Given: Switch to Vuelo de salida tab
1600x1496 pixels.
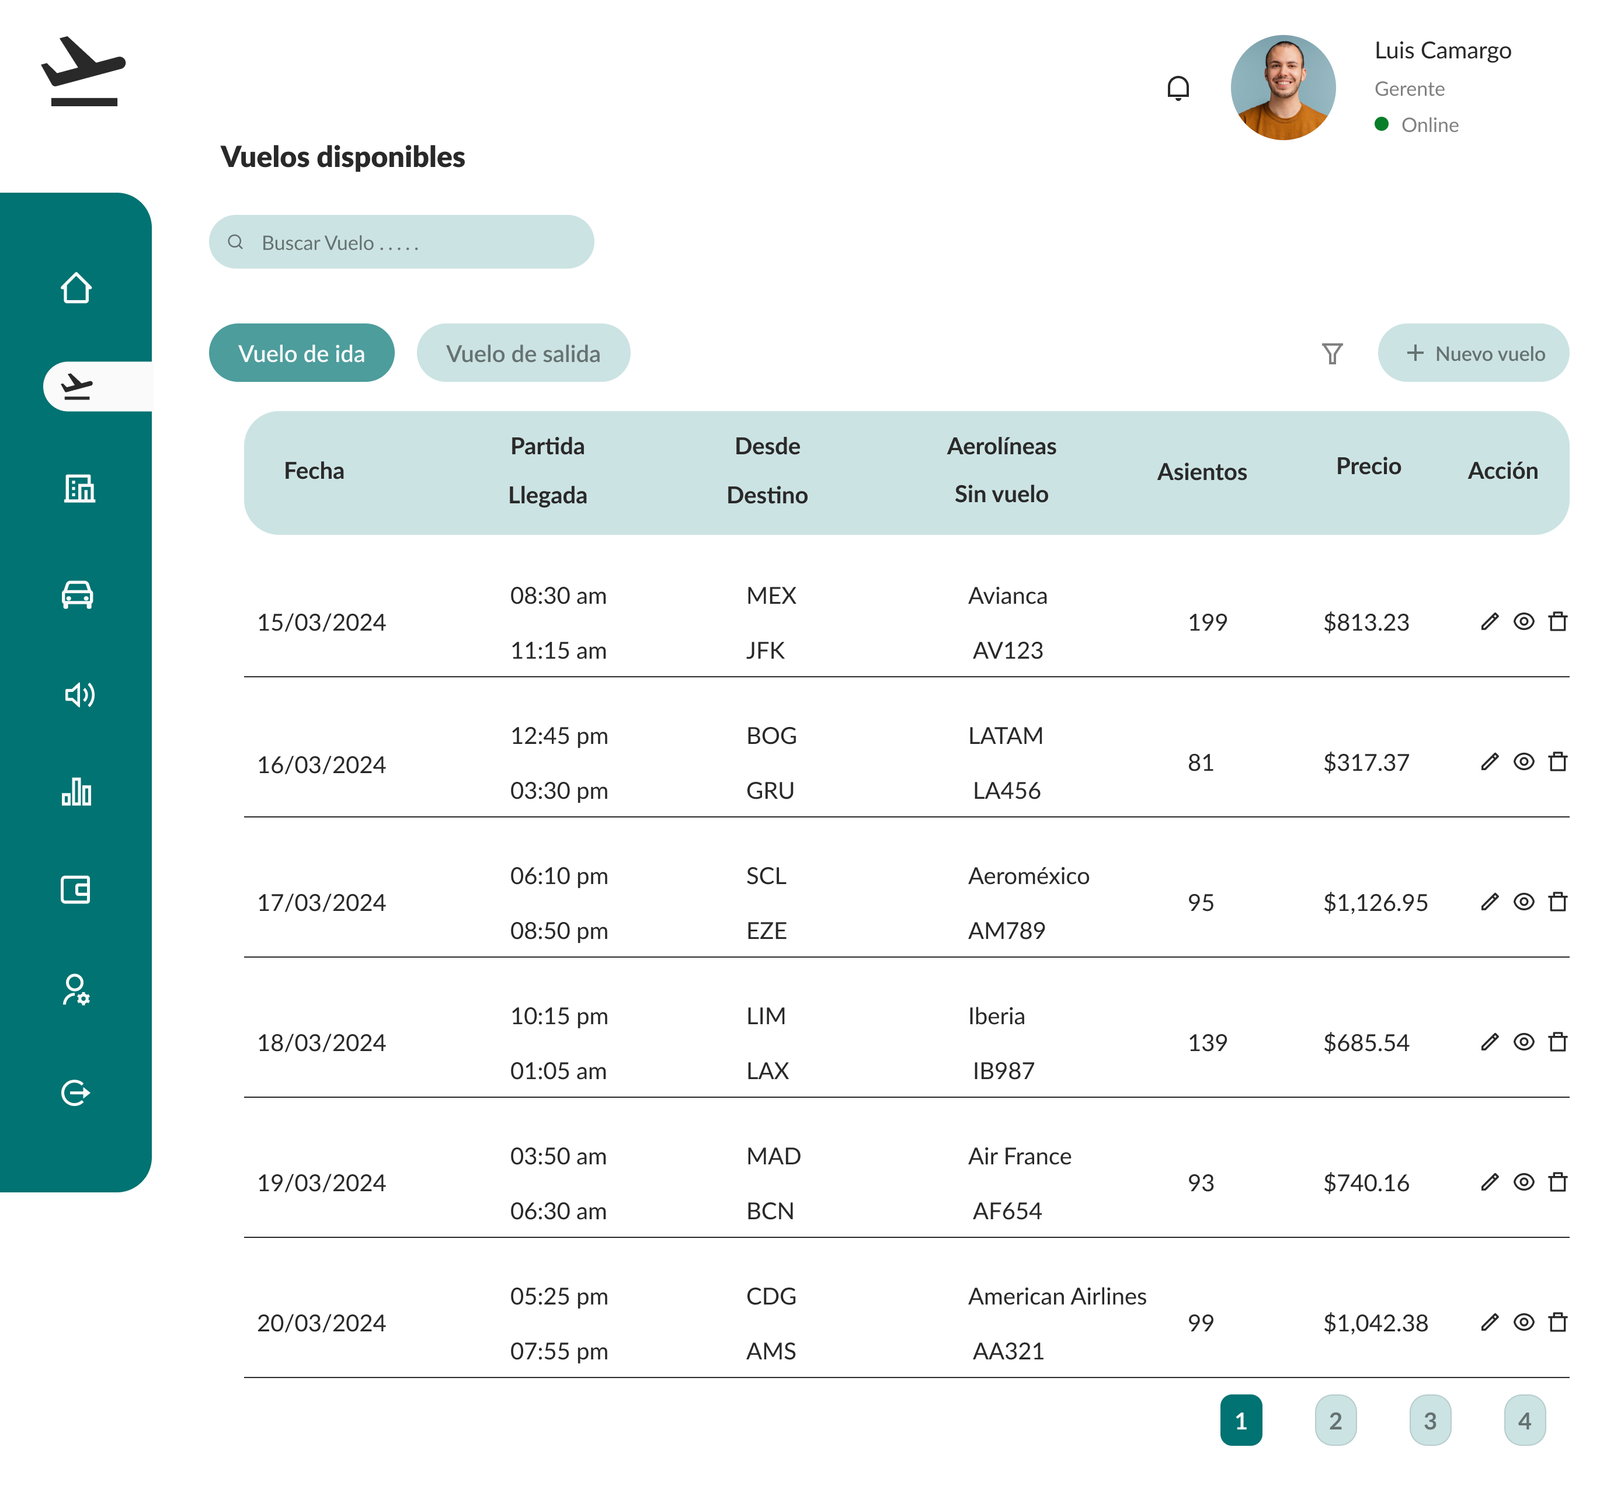Looking at the screenshot, I should pos(523,353).
